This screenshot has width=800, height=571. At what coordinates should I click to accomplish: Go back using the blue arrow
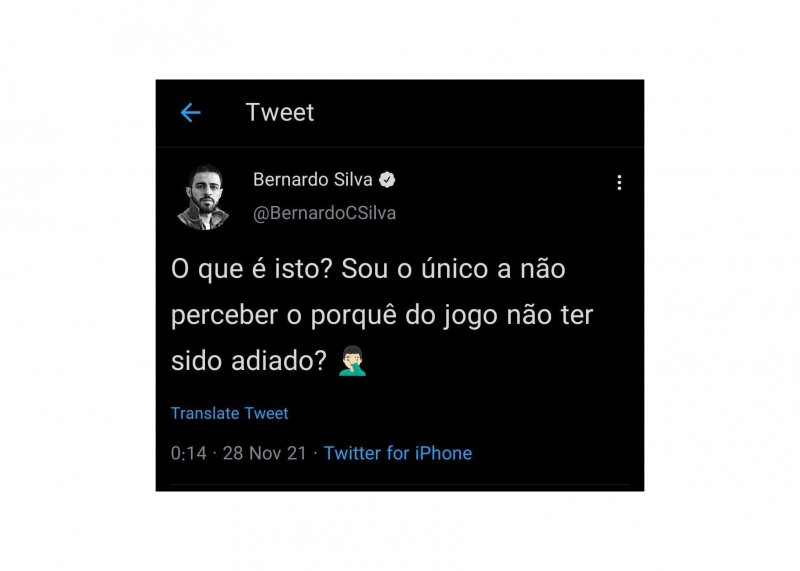point(191,113)
